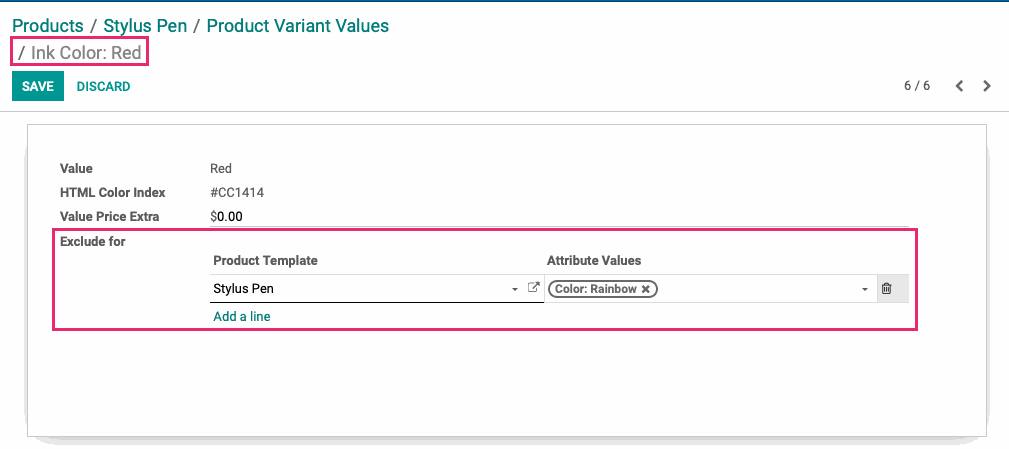Open Stylus Pen template external link icon
This screenshot has height=449, width=1009.
coord(533,288)
